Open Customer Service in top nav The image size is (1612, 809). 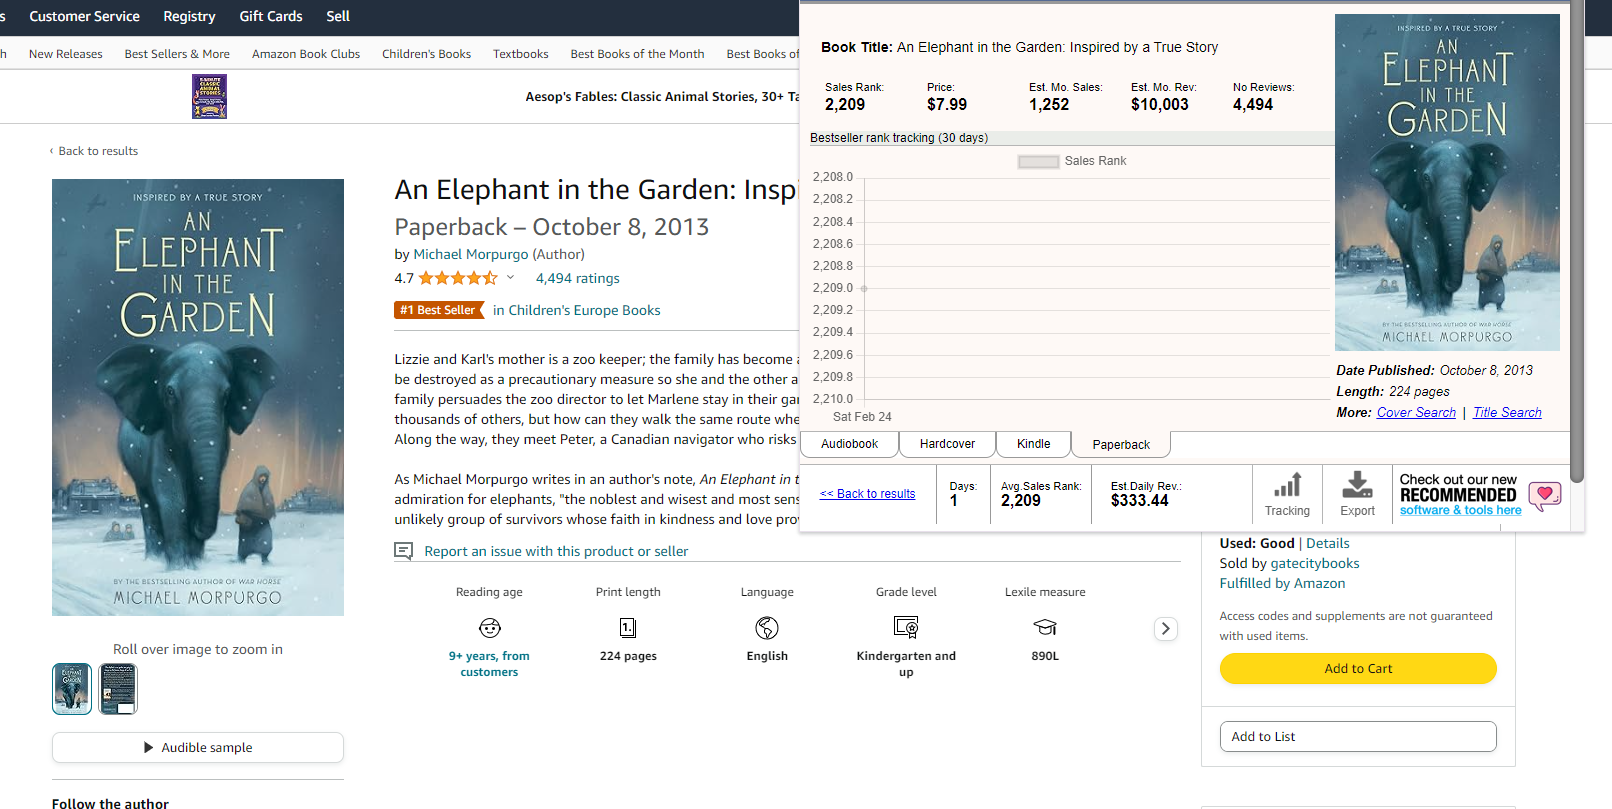(84, 16)
